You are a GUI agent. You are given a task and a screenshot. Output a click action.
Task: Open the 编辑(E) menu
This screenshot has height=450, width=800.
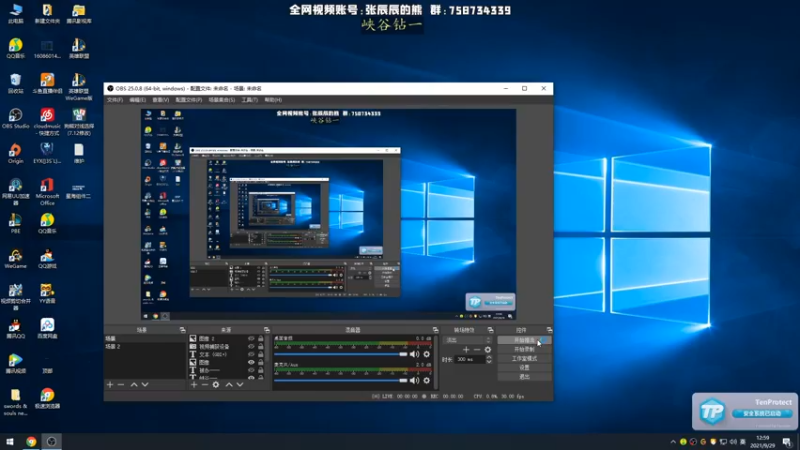137,100
